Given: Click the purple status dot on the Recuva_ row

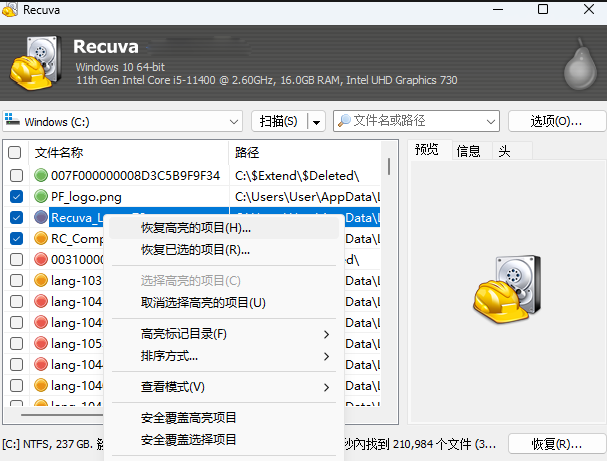Looking at the screenshot, I should pyautogui.click(x=41, y=217).
